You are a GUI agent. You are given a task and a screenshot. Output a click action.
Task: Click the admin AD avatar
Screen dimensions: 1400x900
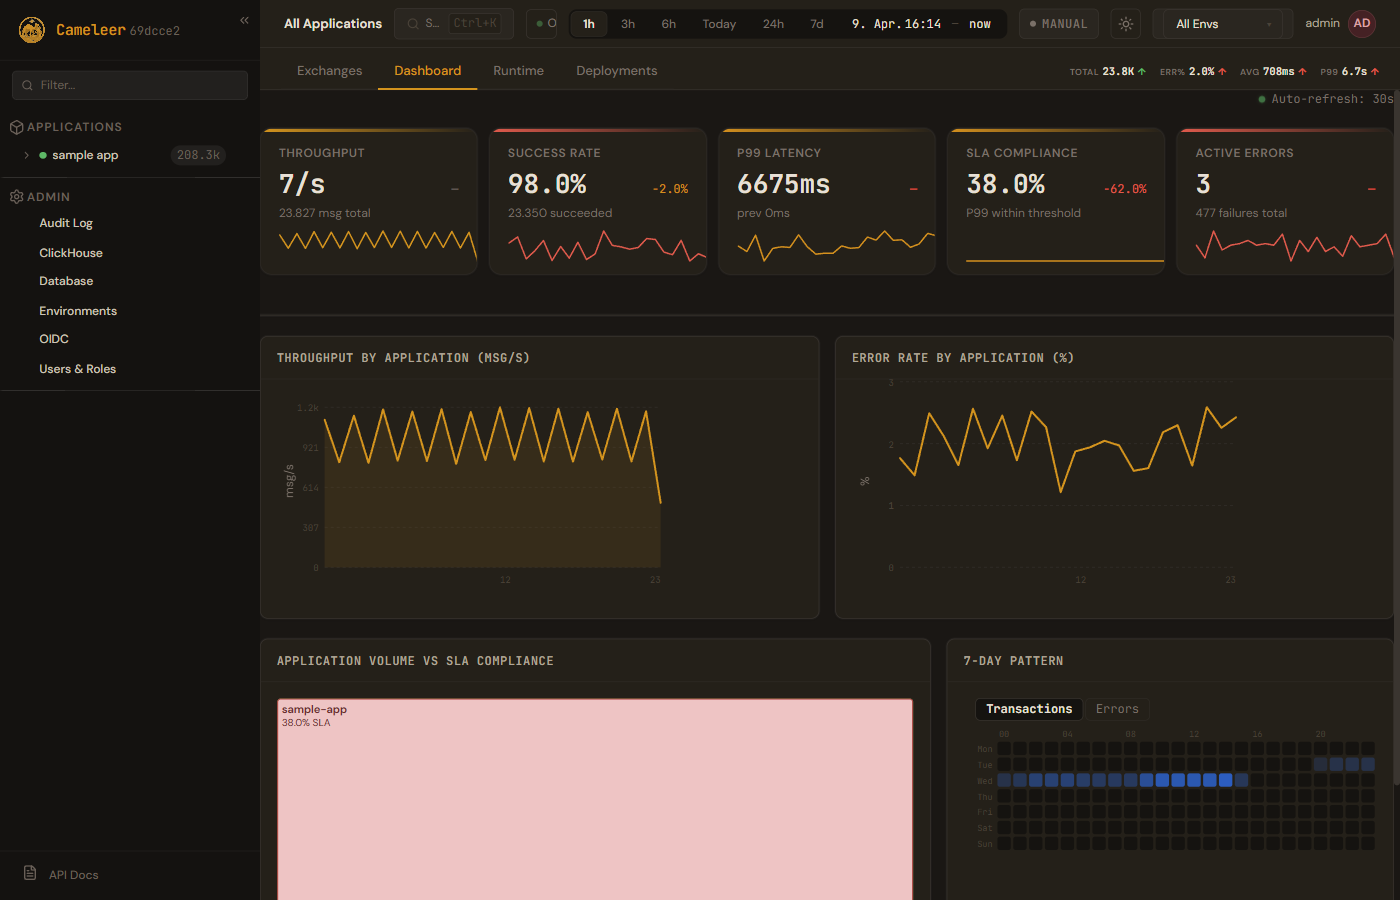coord(1361,24)
